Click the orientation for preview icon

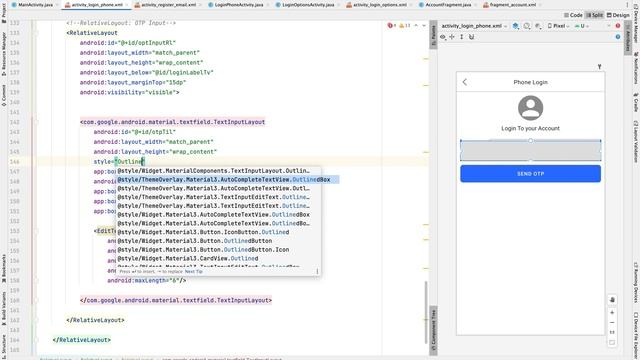click(x=527, y=26)
